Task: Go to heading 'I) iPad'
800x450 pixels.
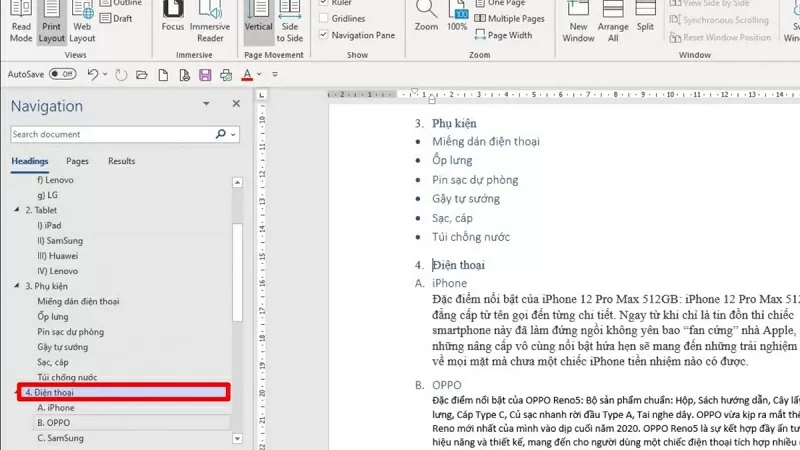Action: tap(49, 226)
